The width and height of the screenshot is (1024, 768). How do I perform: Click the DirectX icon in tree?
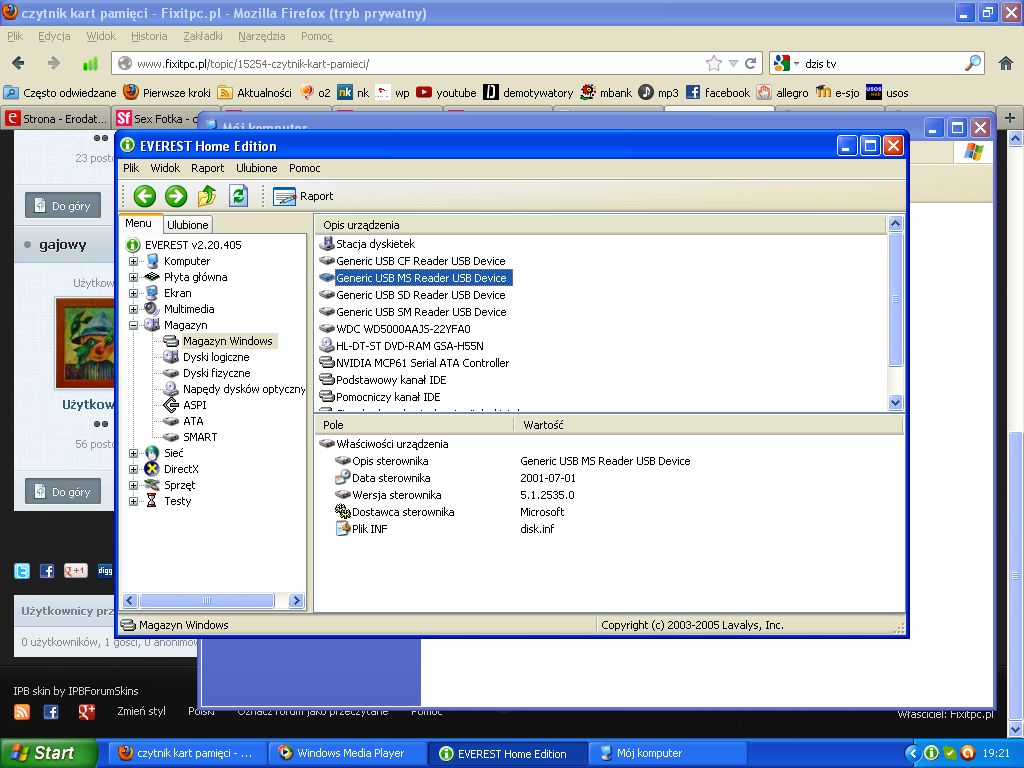coord(152,469)
